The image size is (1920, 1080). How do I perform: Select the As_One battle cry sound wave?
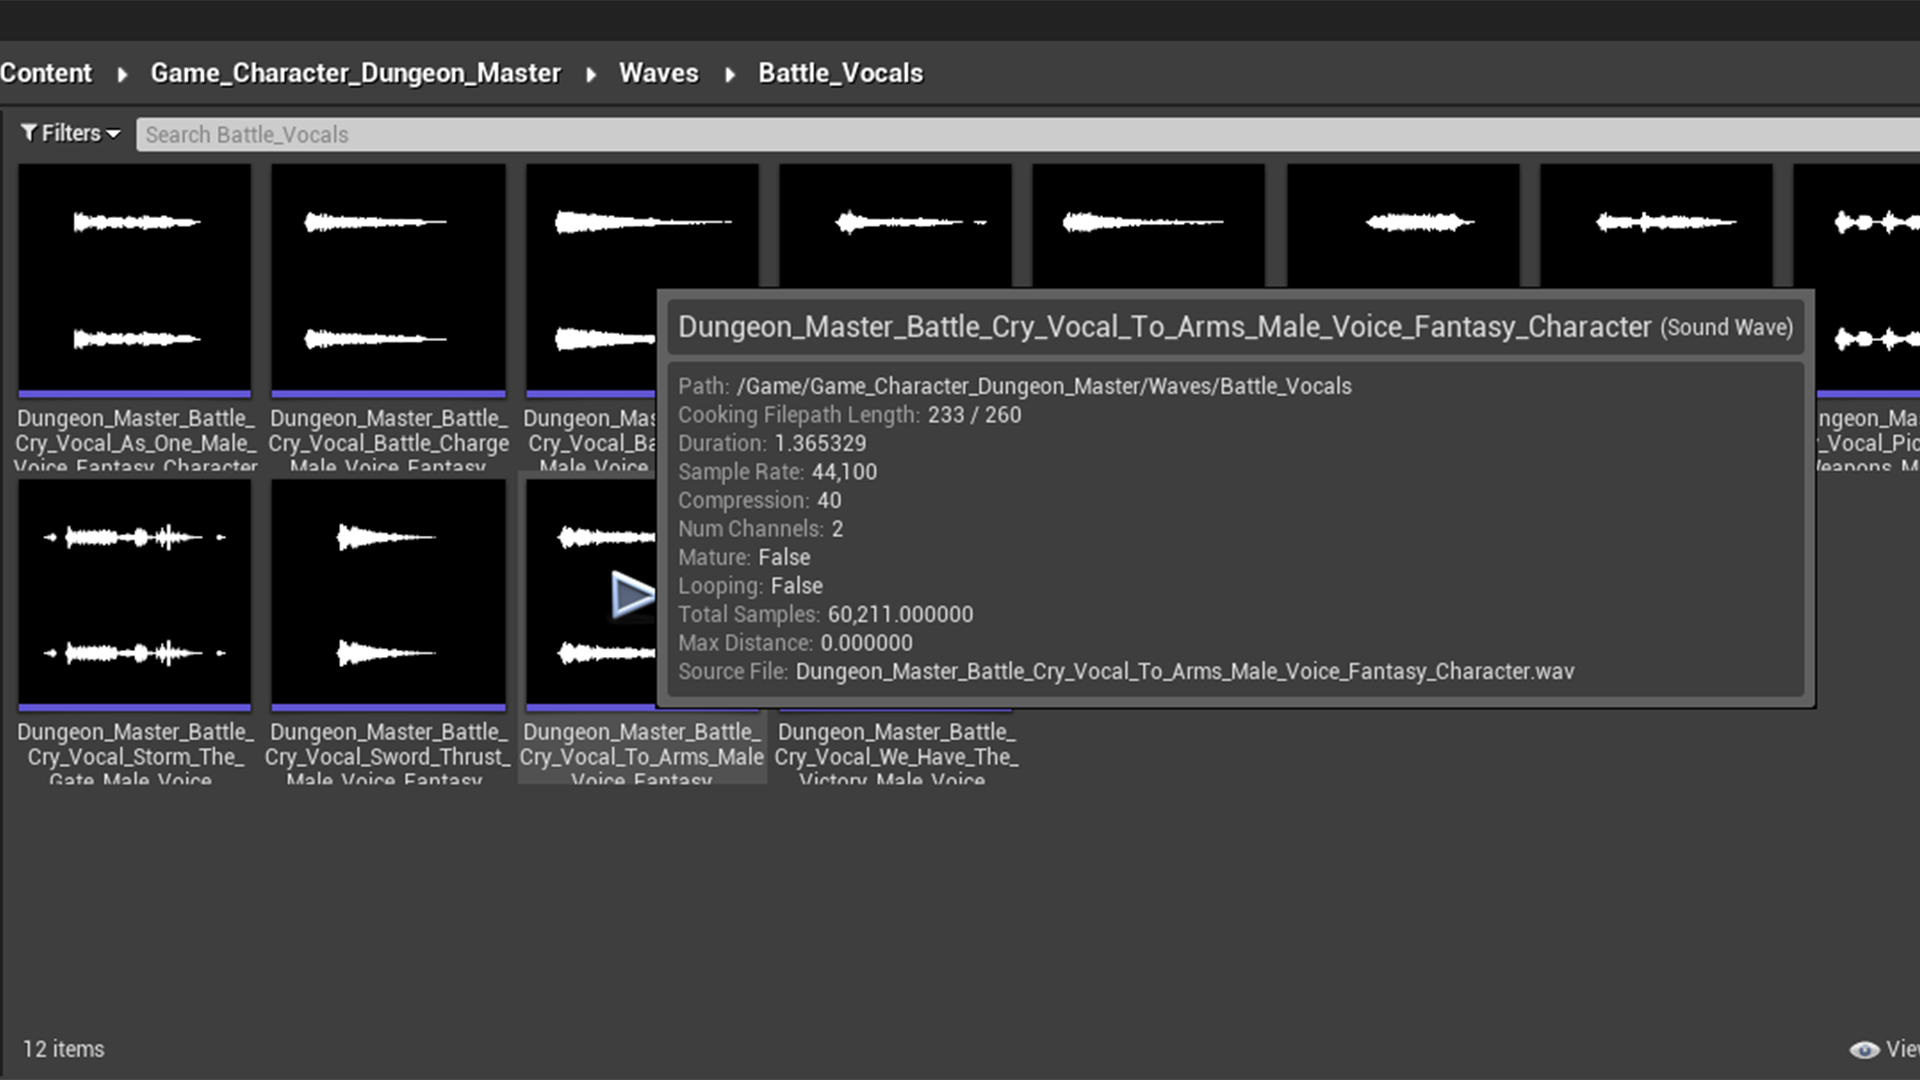pyautogui.click(x=135, y=278)
